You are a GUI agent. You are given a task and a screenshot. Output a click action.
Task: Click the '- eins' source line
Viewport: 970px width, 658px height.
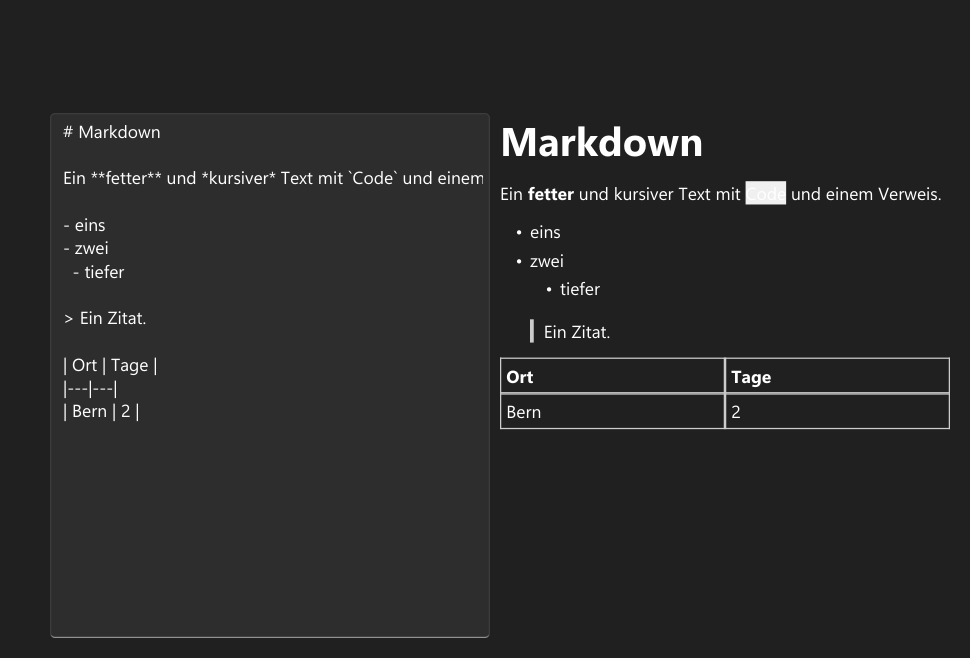(x=84, y=225)
